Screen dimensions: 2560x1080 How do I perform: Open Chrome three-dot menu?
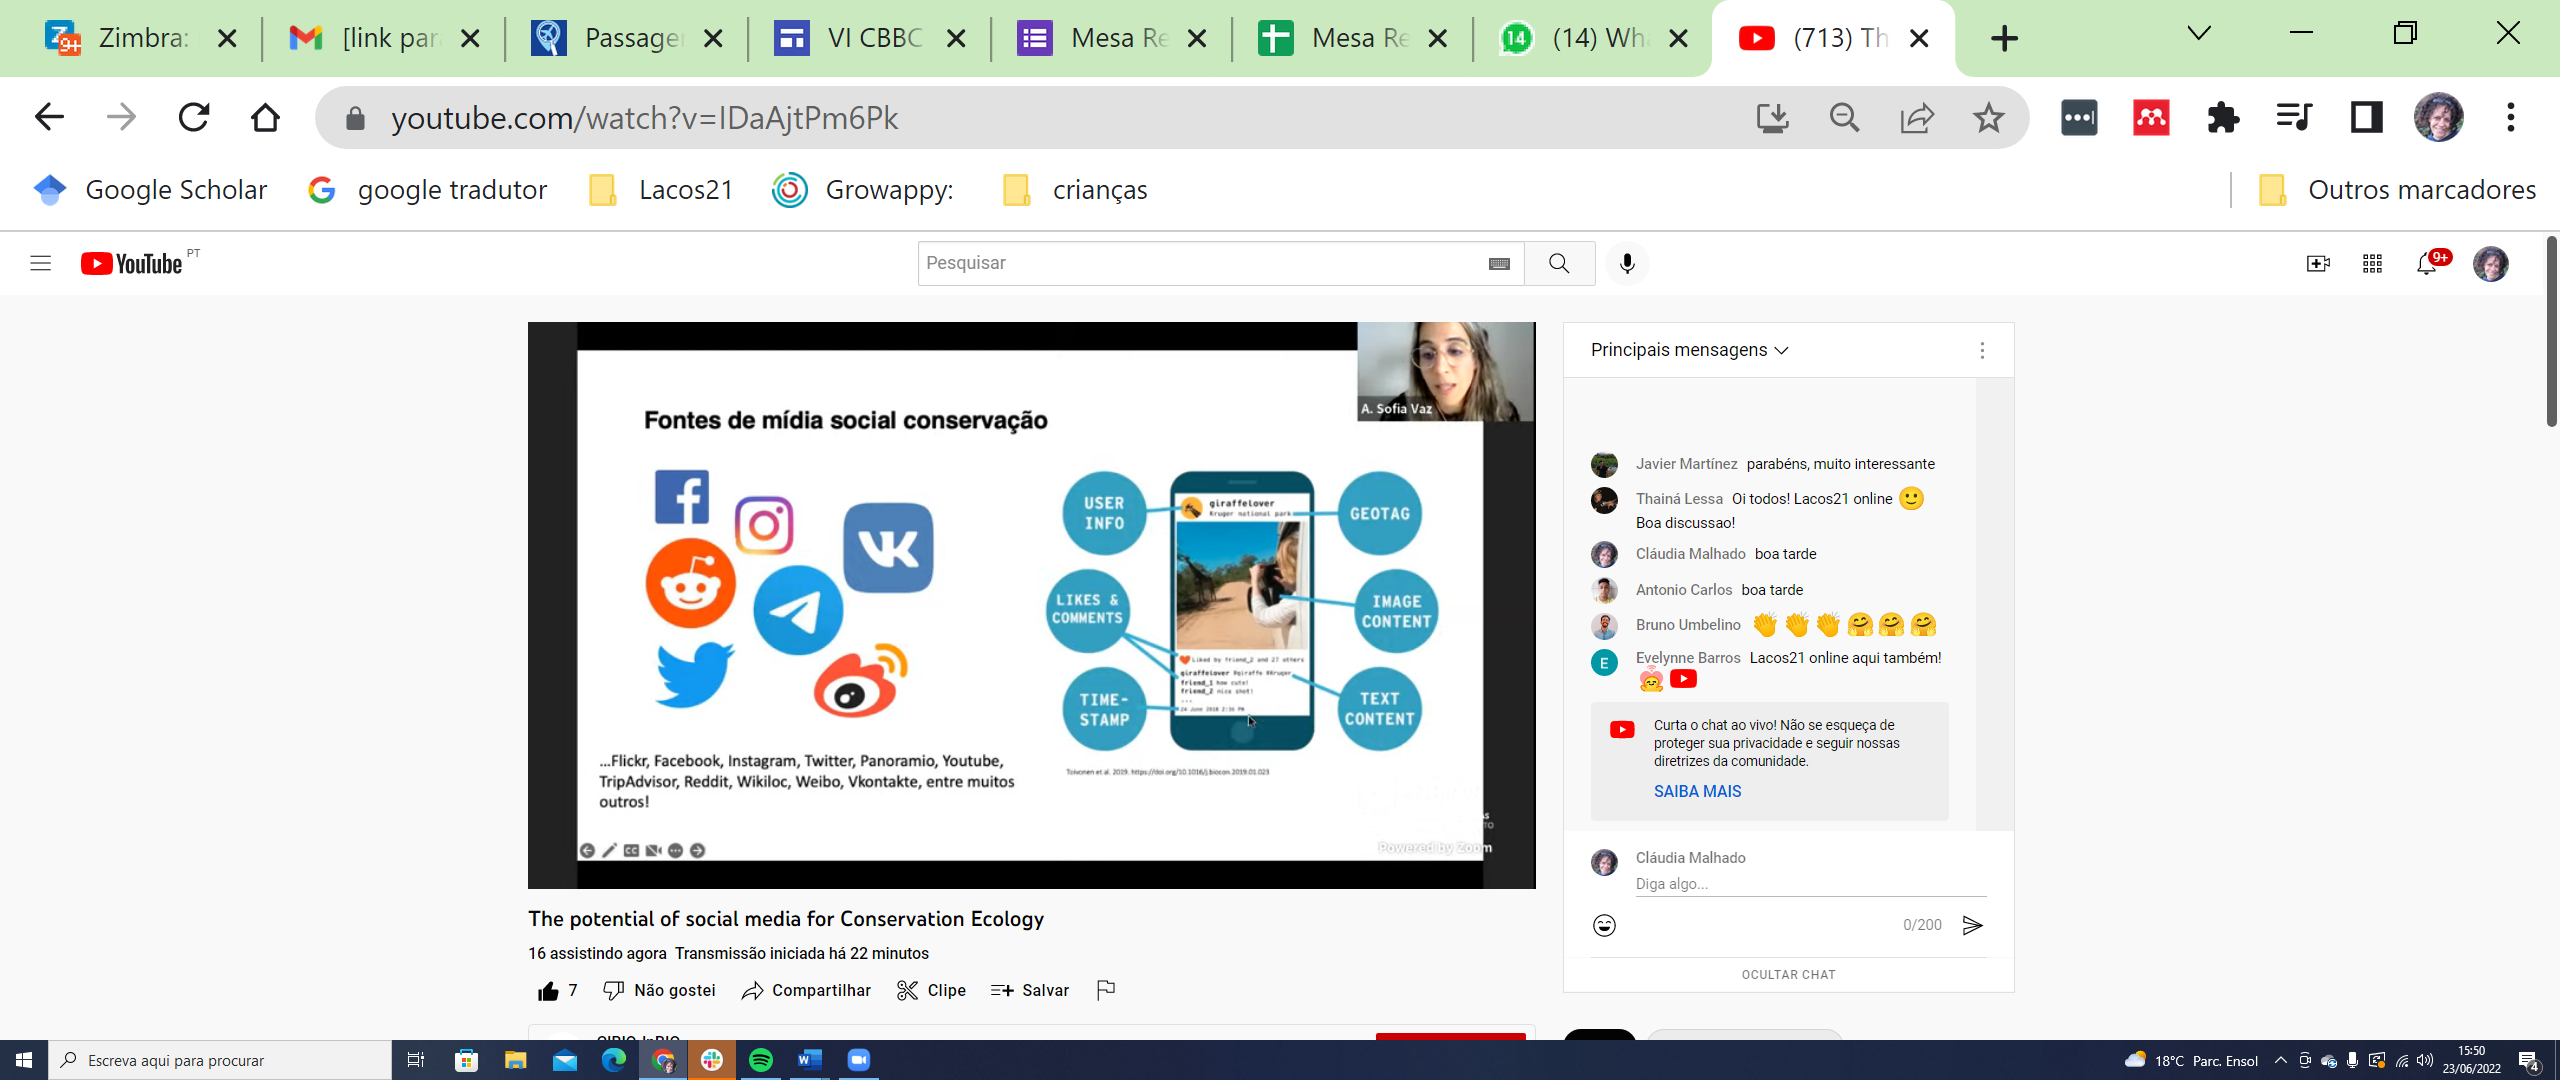[2510, 118]
